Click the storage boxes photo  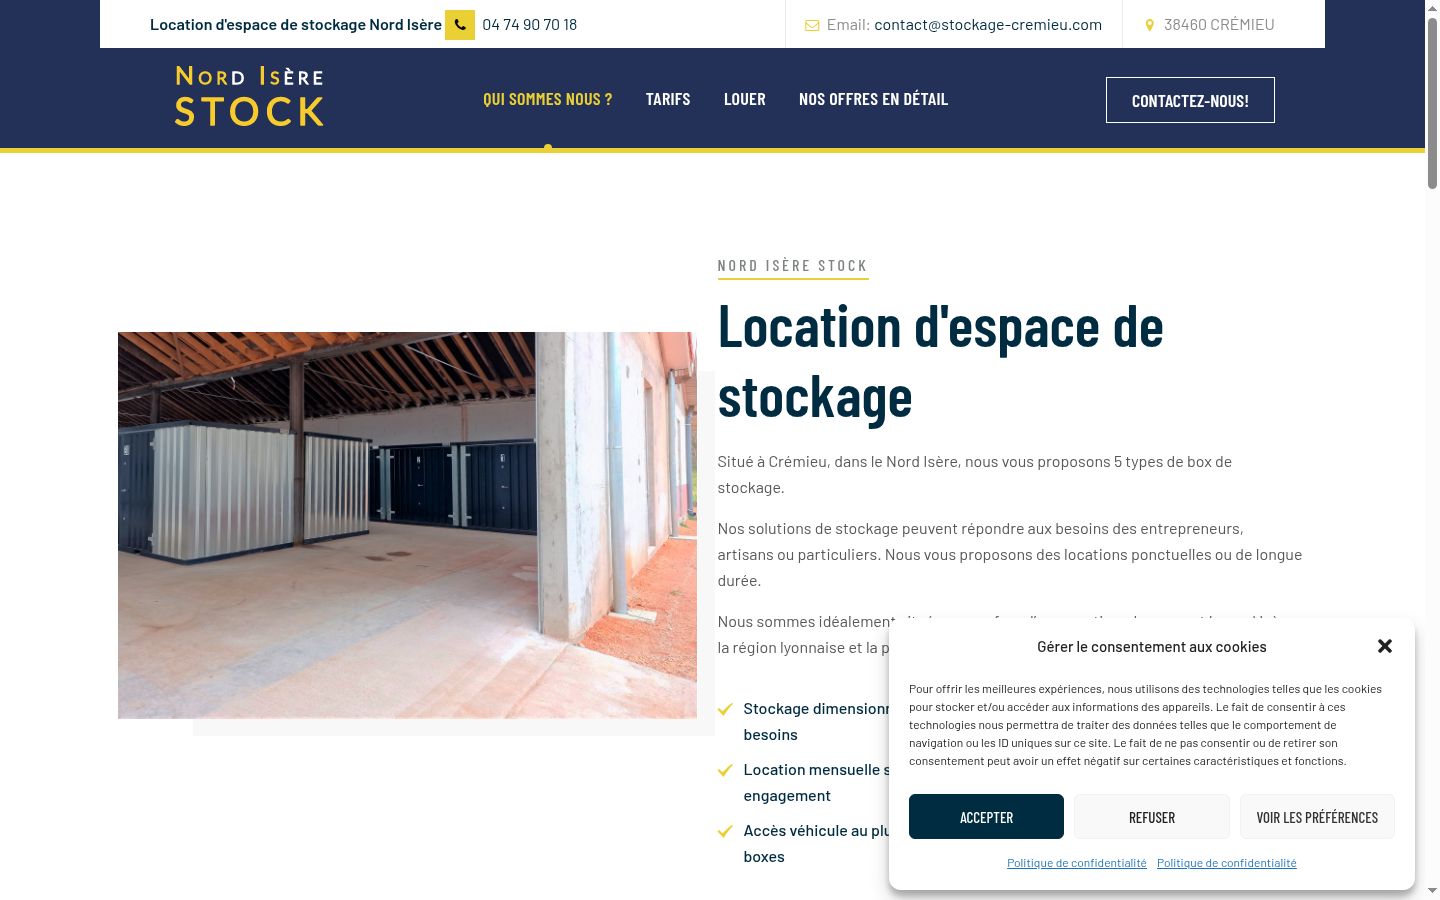click(x=407, y=525)
